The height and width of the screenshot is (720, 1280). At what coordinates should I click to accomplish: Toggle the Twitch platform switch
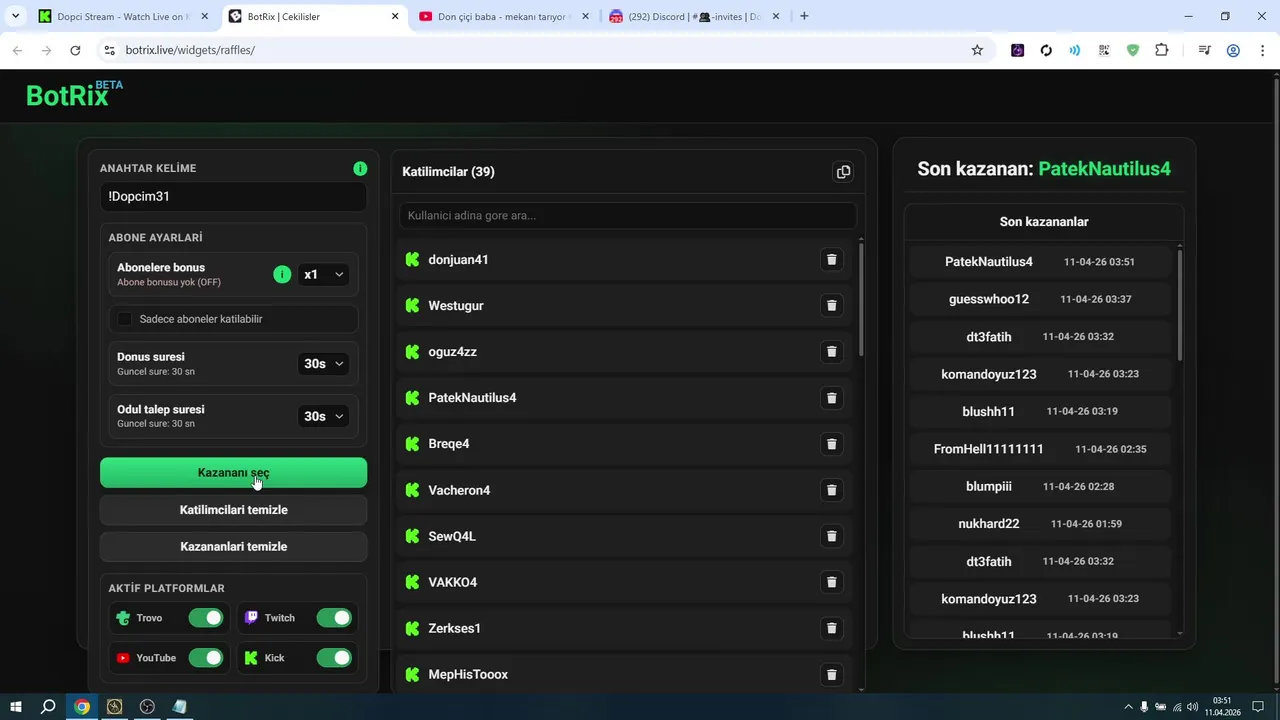[334, 618]
